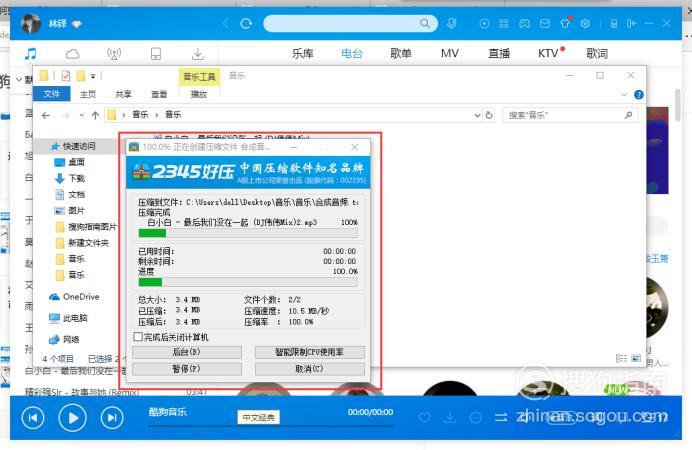Click the back arrow in KuGou title bar
This screenshot has height=450, width=692.
226,23
